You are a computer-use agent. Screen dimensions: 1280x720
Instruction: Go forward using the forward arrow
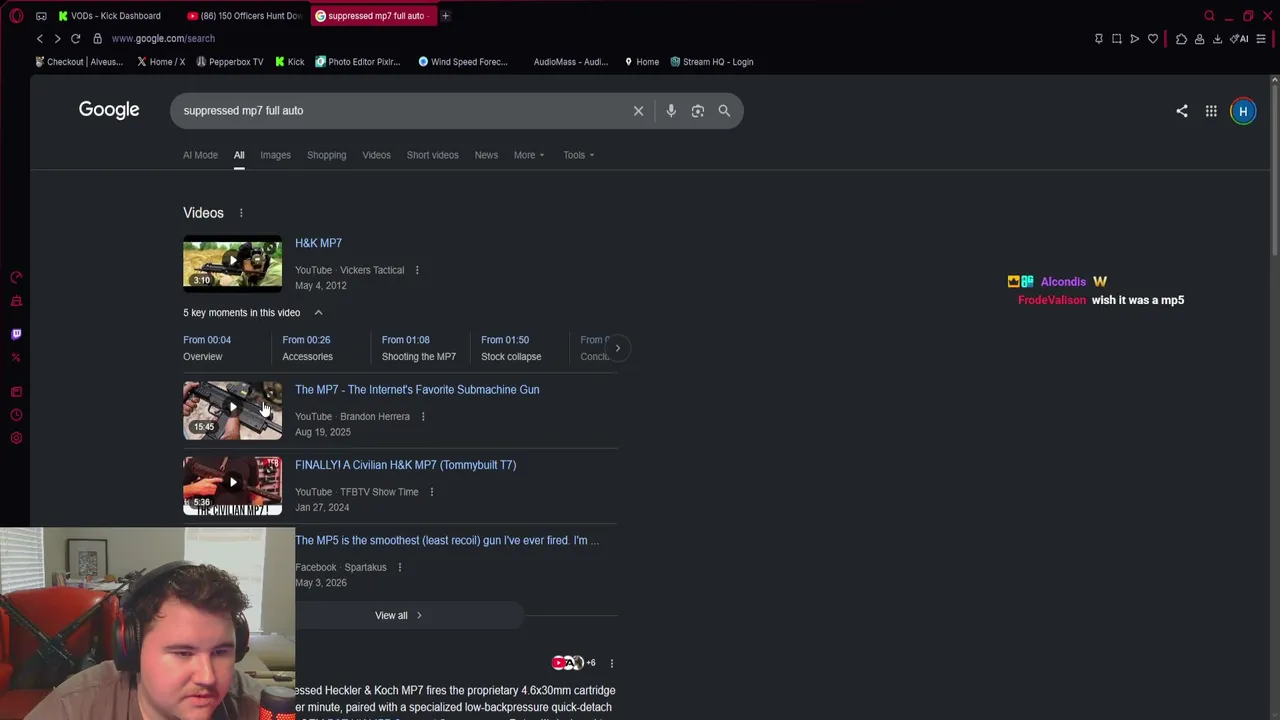point(57,38)
